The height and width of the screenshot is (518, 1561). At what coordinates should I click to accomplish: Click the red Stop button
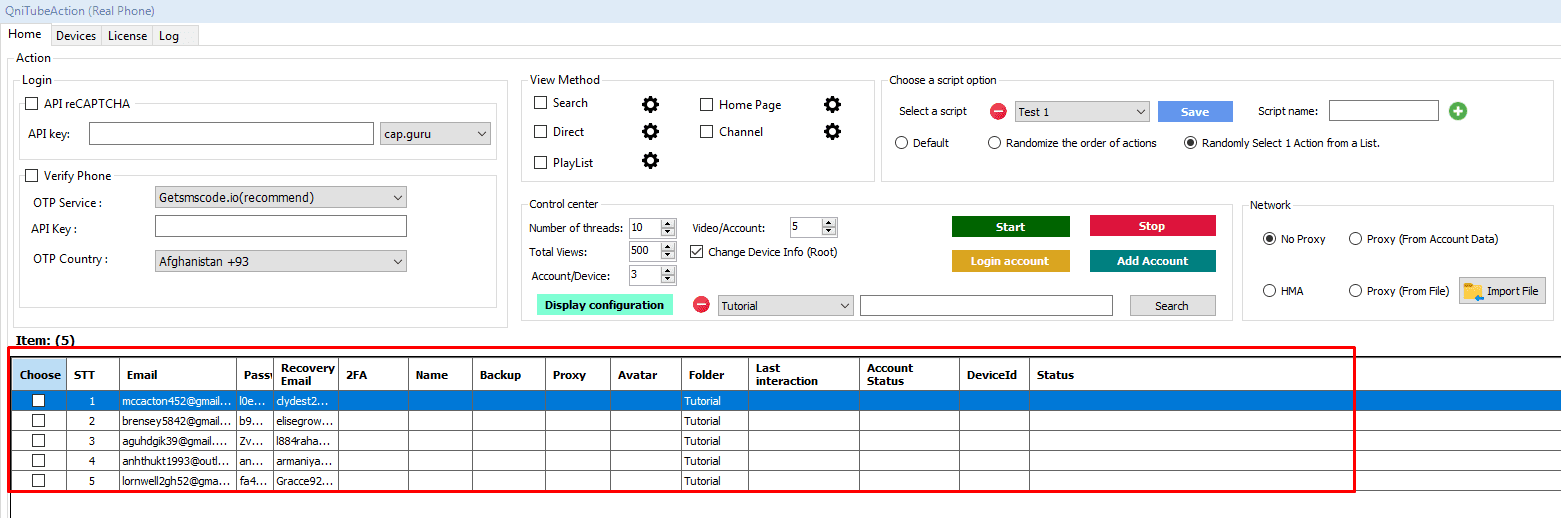pos(1152,226)
